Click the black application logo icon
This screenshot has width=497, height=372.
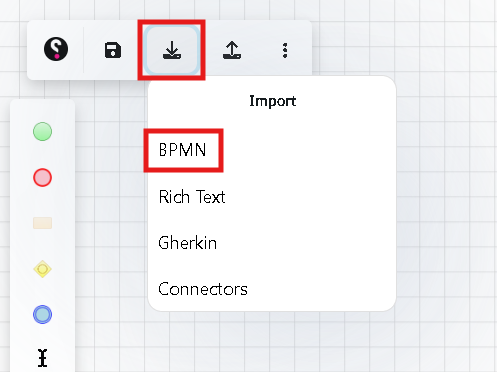pos(56,49)
